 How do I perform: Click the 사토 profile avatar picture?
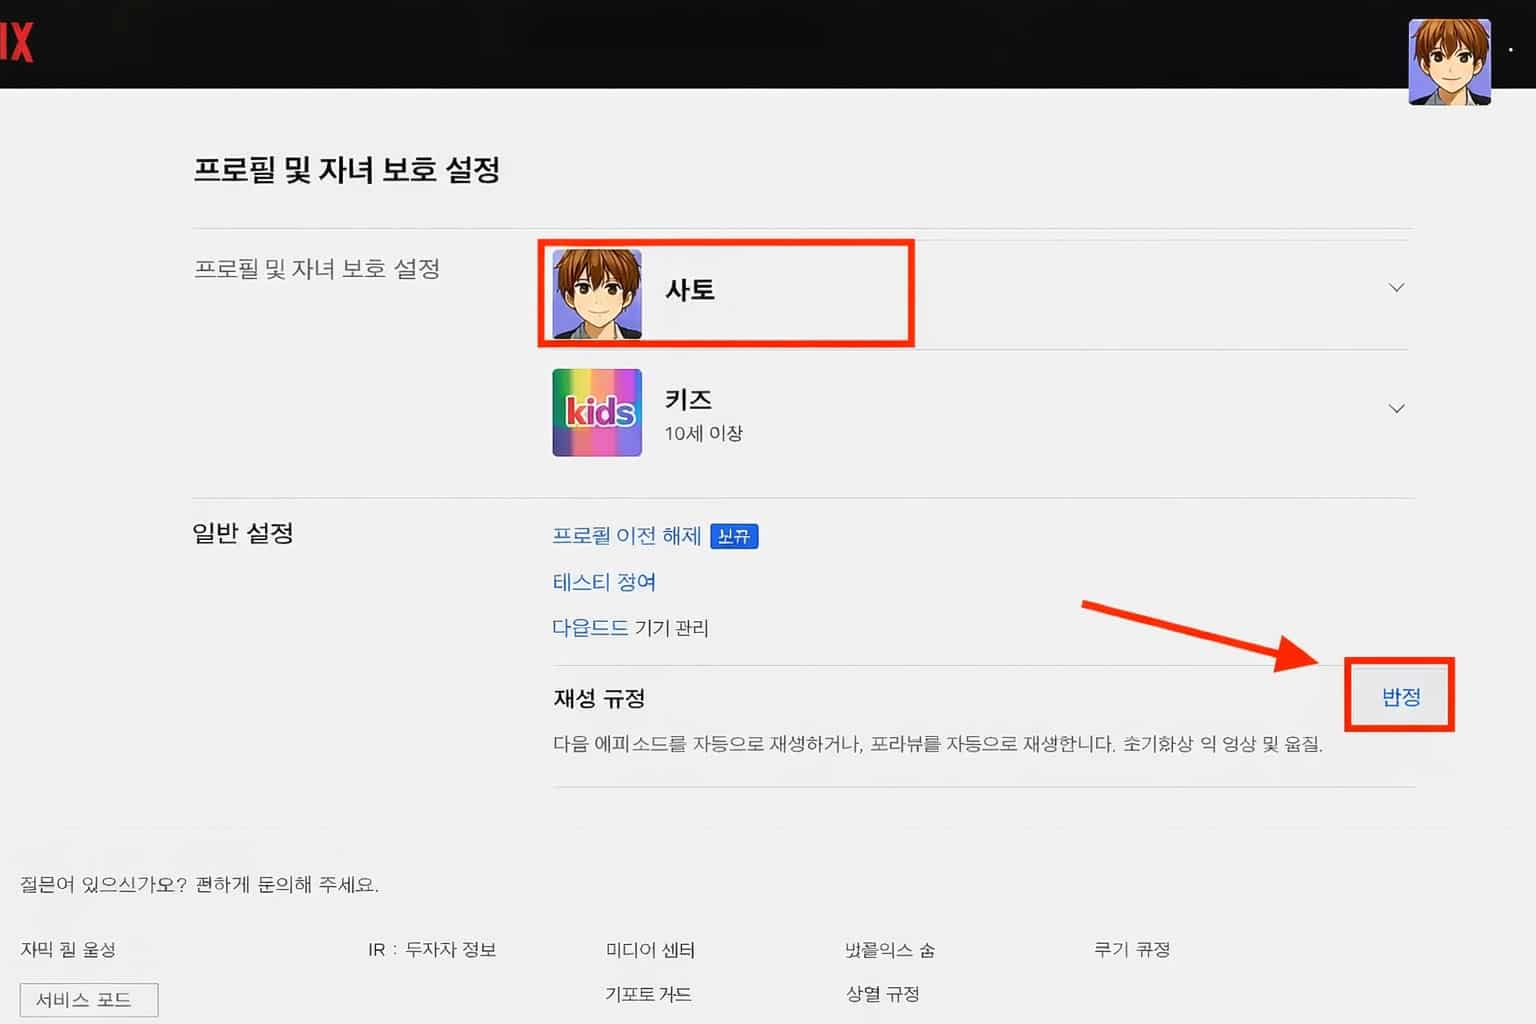pos(595,293)
